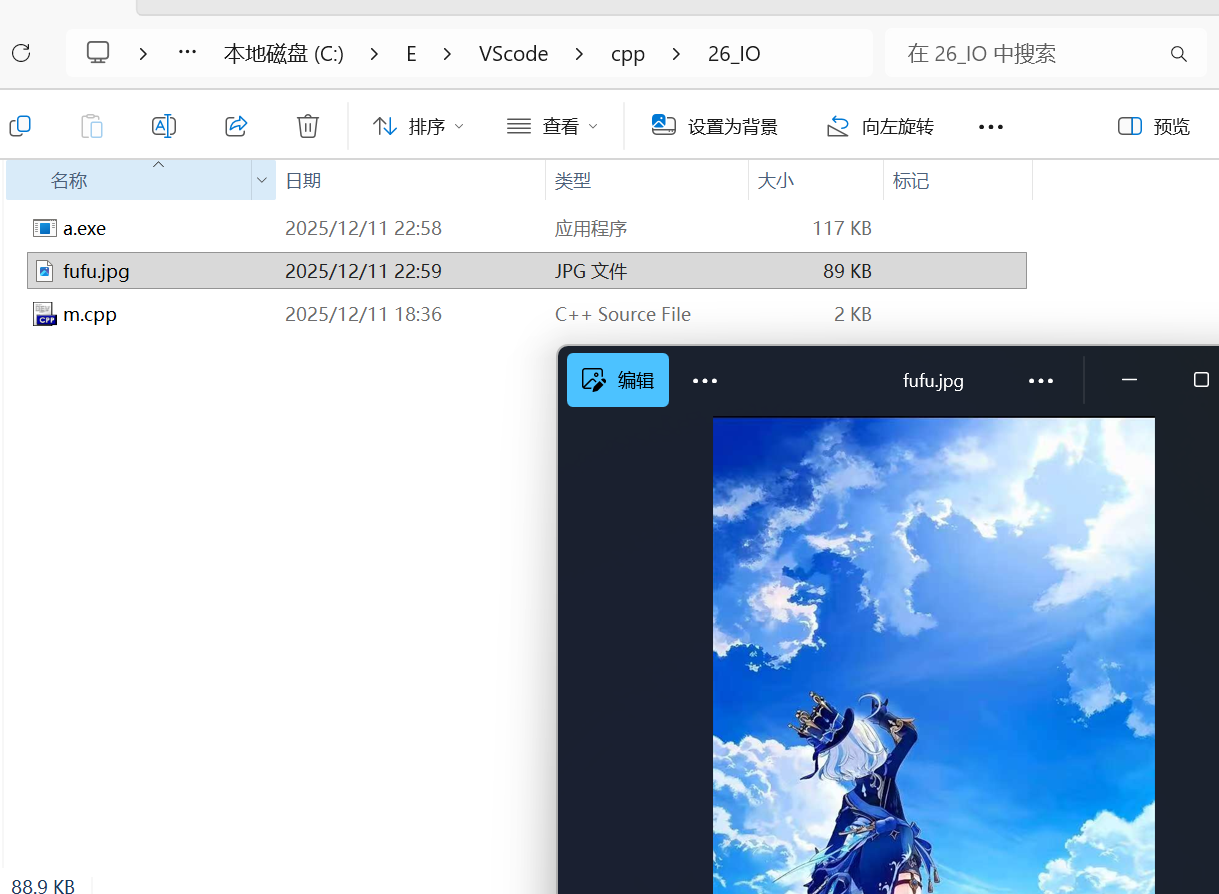Viewport: 1219px width, 894px height.
Task: Click the This PC monitor icon in address bar
Action: tap(97, 53)
